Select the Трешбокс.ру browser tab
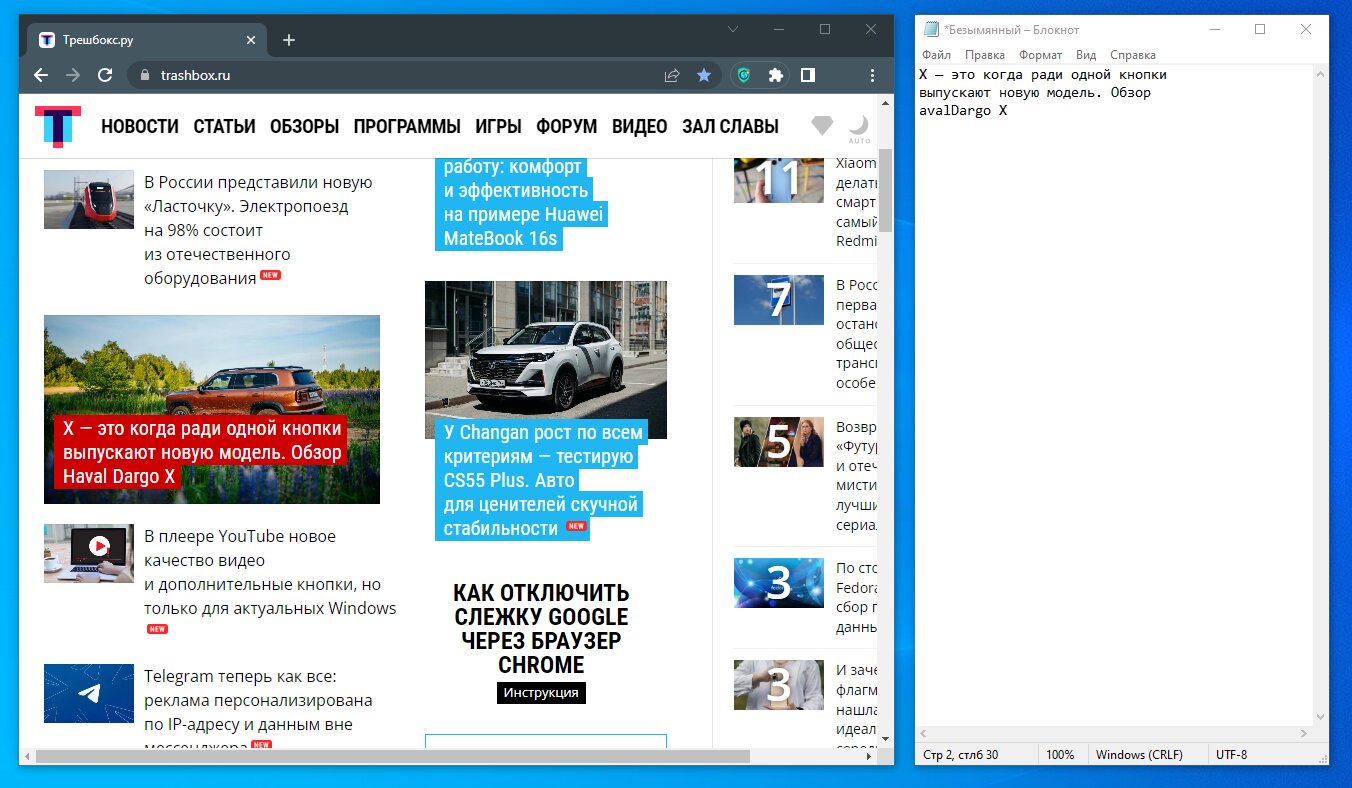This screenshot has width=1352, height=788. [149, 40]
